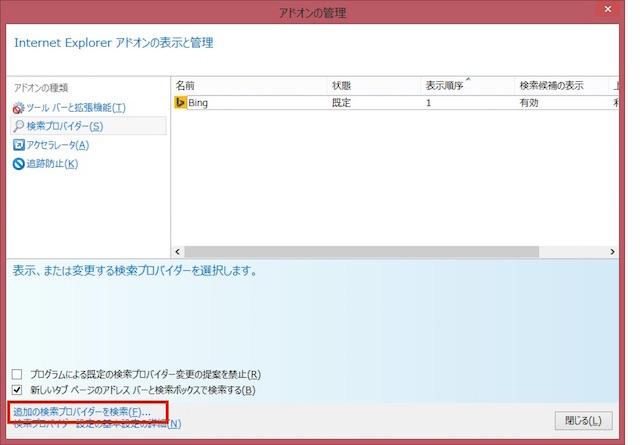Viewport: 640px width, 445px height.
Task: Click the magnifier icon for search providers
Action: click(18, 126)
